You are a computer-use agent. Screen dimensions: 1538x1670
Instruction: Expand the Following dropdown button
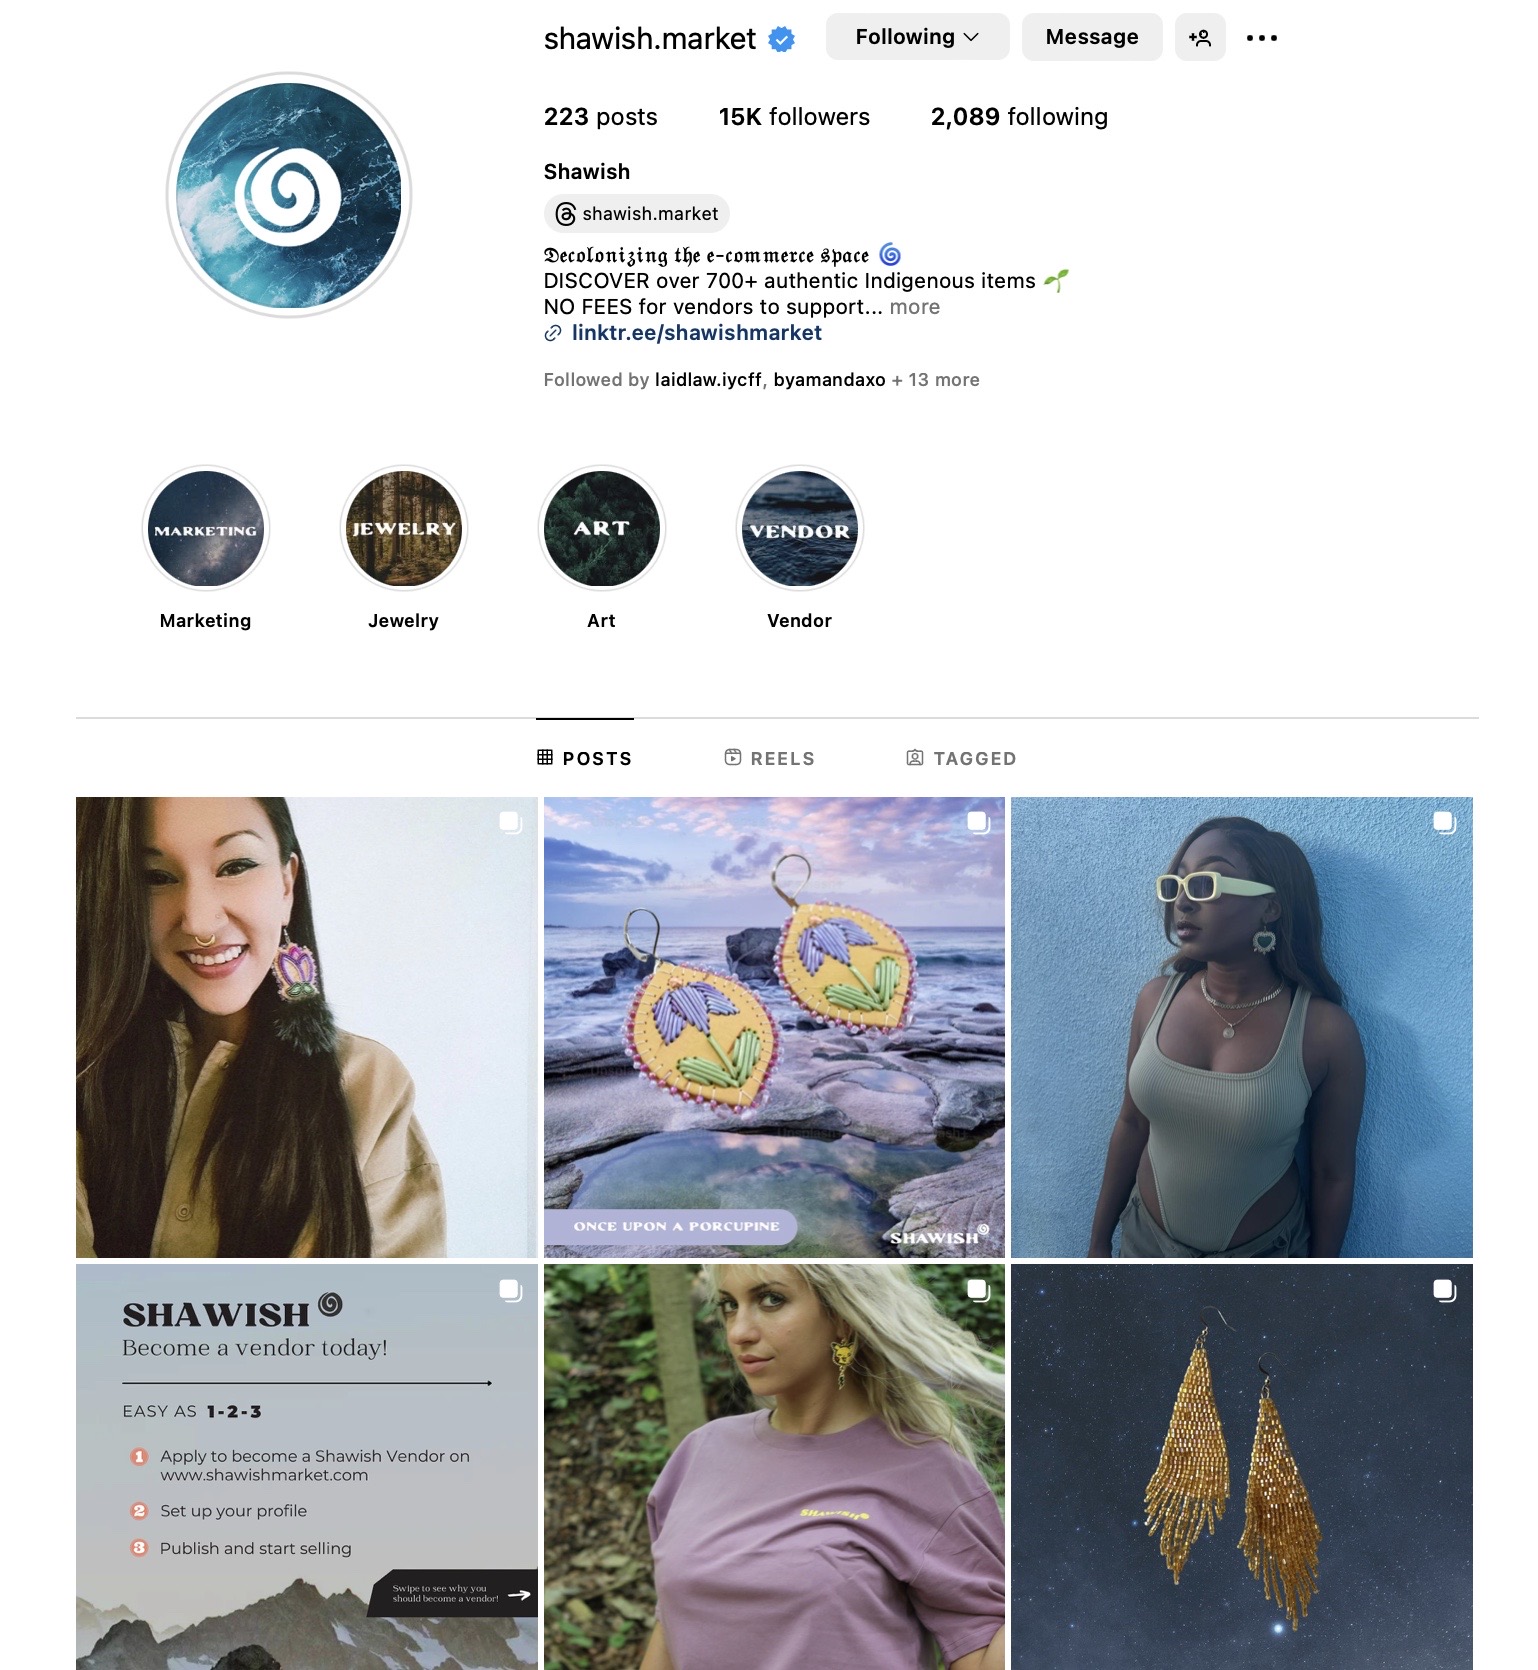click(917, 37)
